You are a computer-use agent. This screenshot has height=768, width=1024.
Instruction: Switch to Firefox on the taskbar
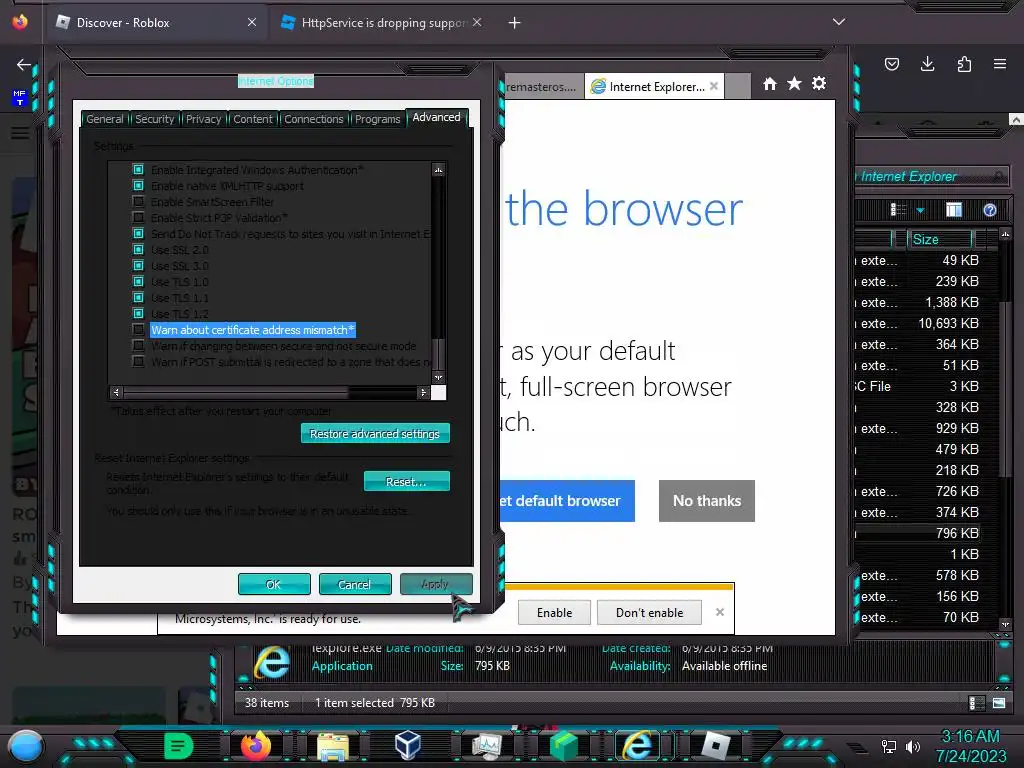(x=255, y=746)
